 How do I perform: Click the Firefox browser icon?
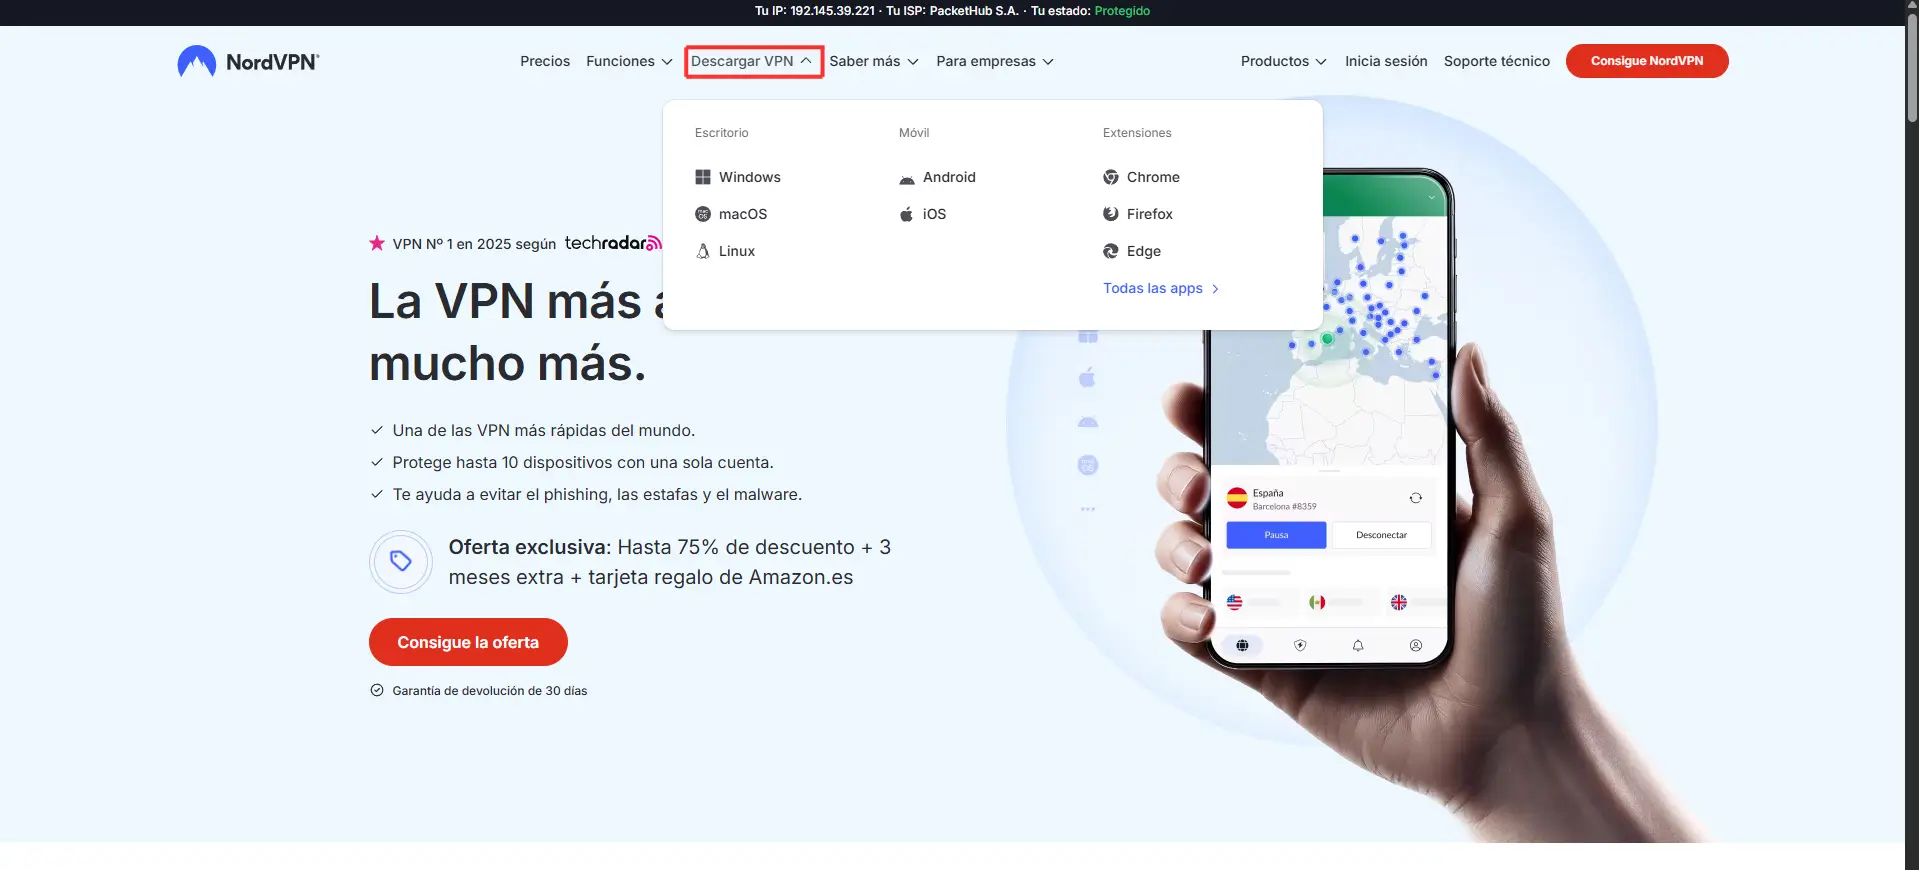(x=1111, y=214)
